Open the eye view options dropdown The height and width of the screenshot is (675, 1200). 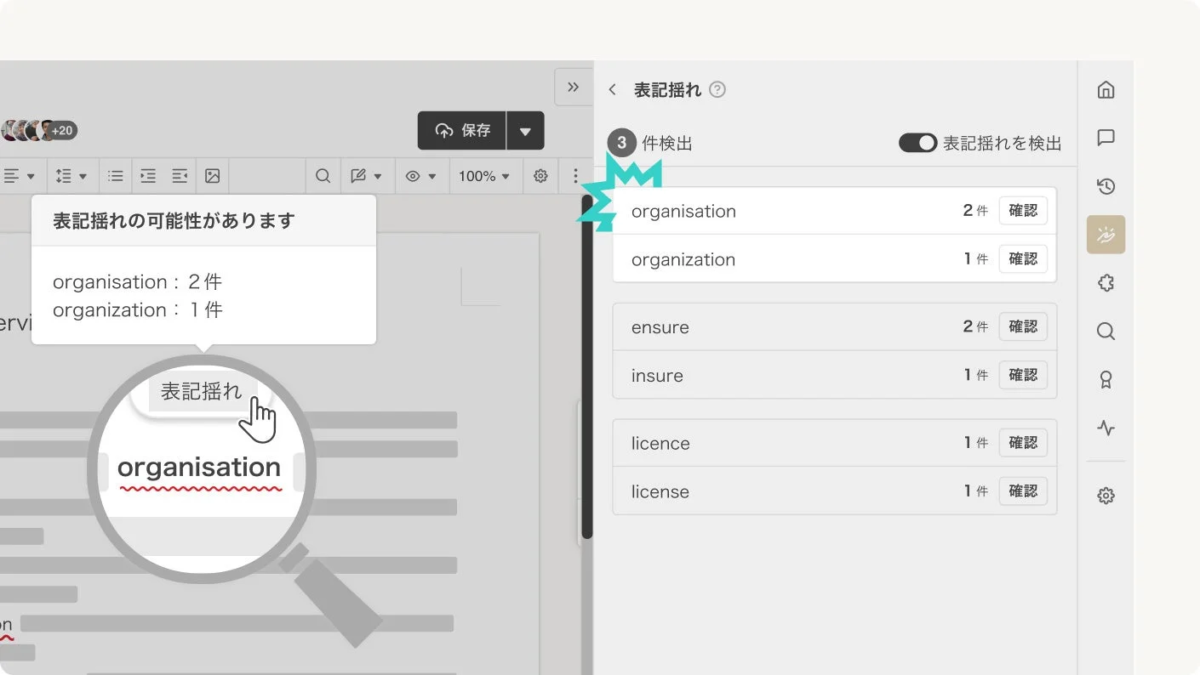click(x=420, y=176)
